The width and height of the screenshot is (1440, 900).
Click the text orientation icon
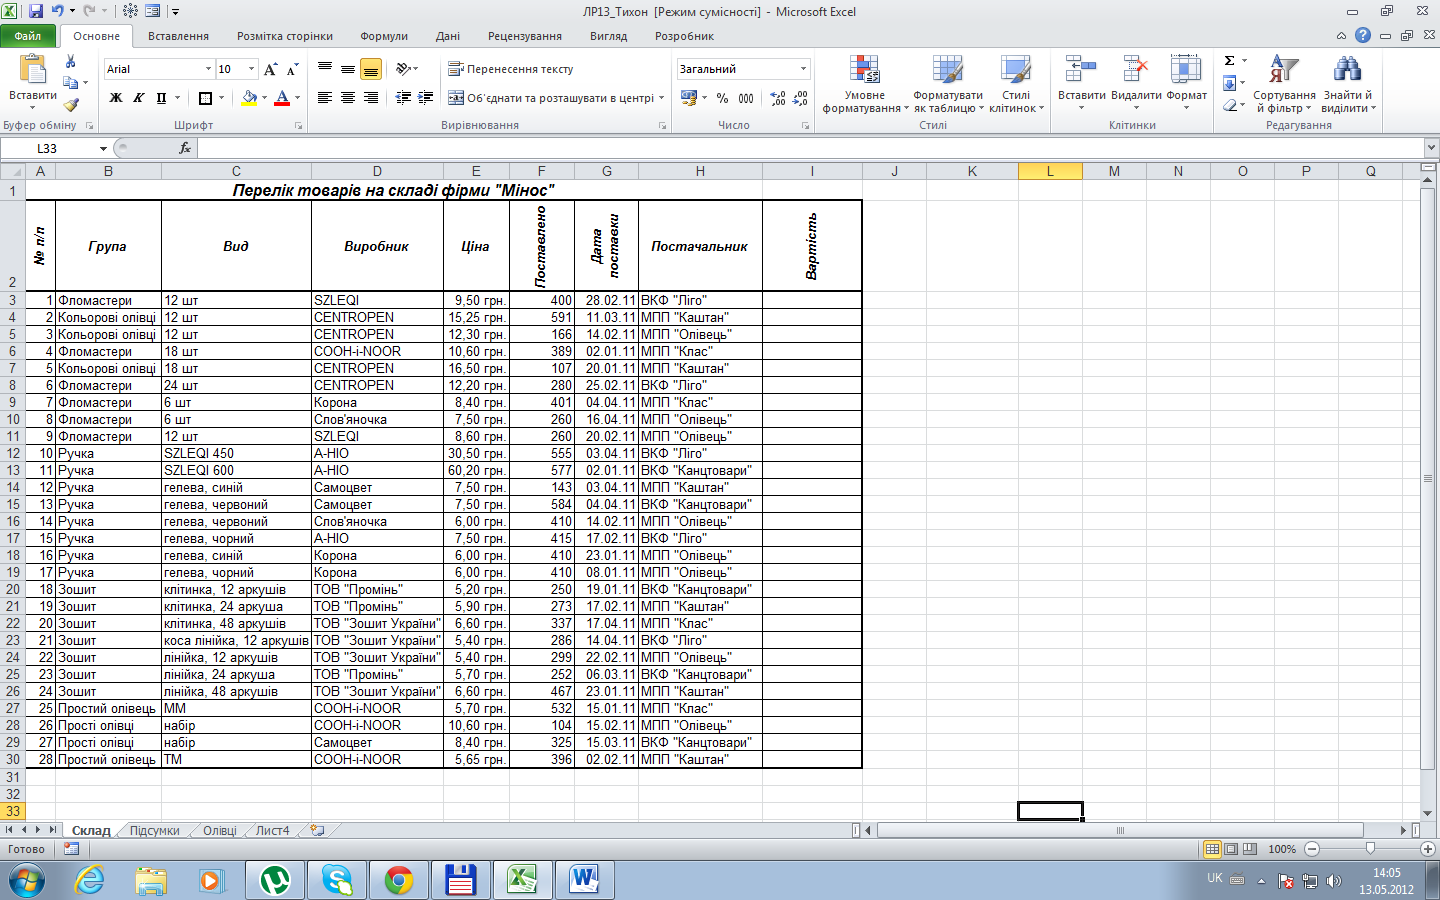point(403,69)
